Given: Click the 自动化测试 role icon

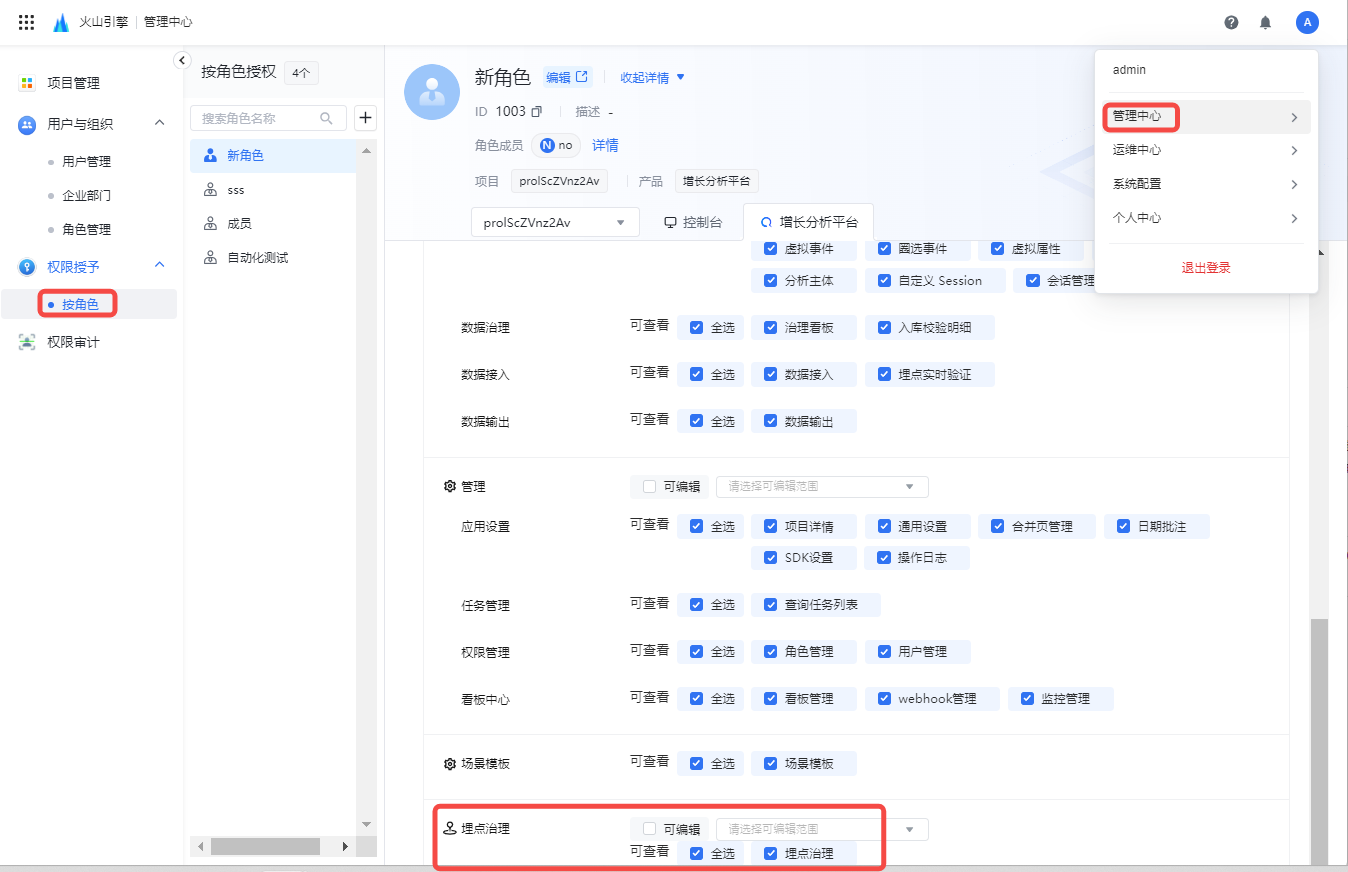Looking at the screenshot, I should (210, 257).
